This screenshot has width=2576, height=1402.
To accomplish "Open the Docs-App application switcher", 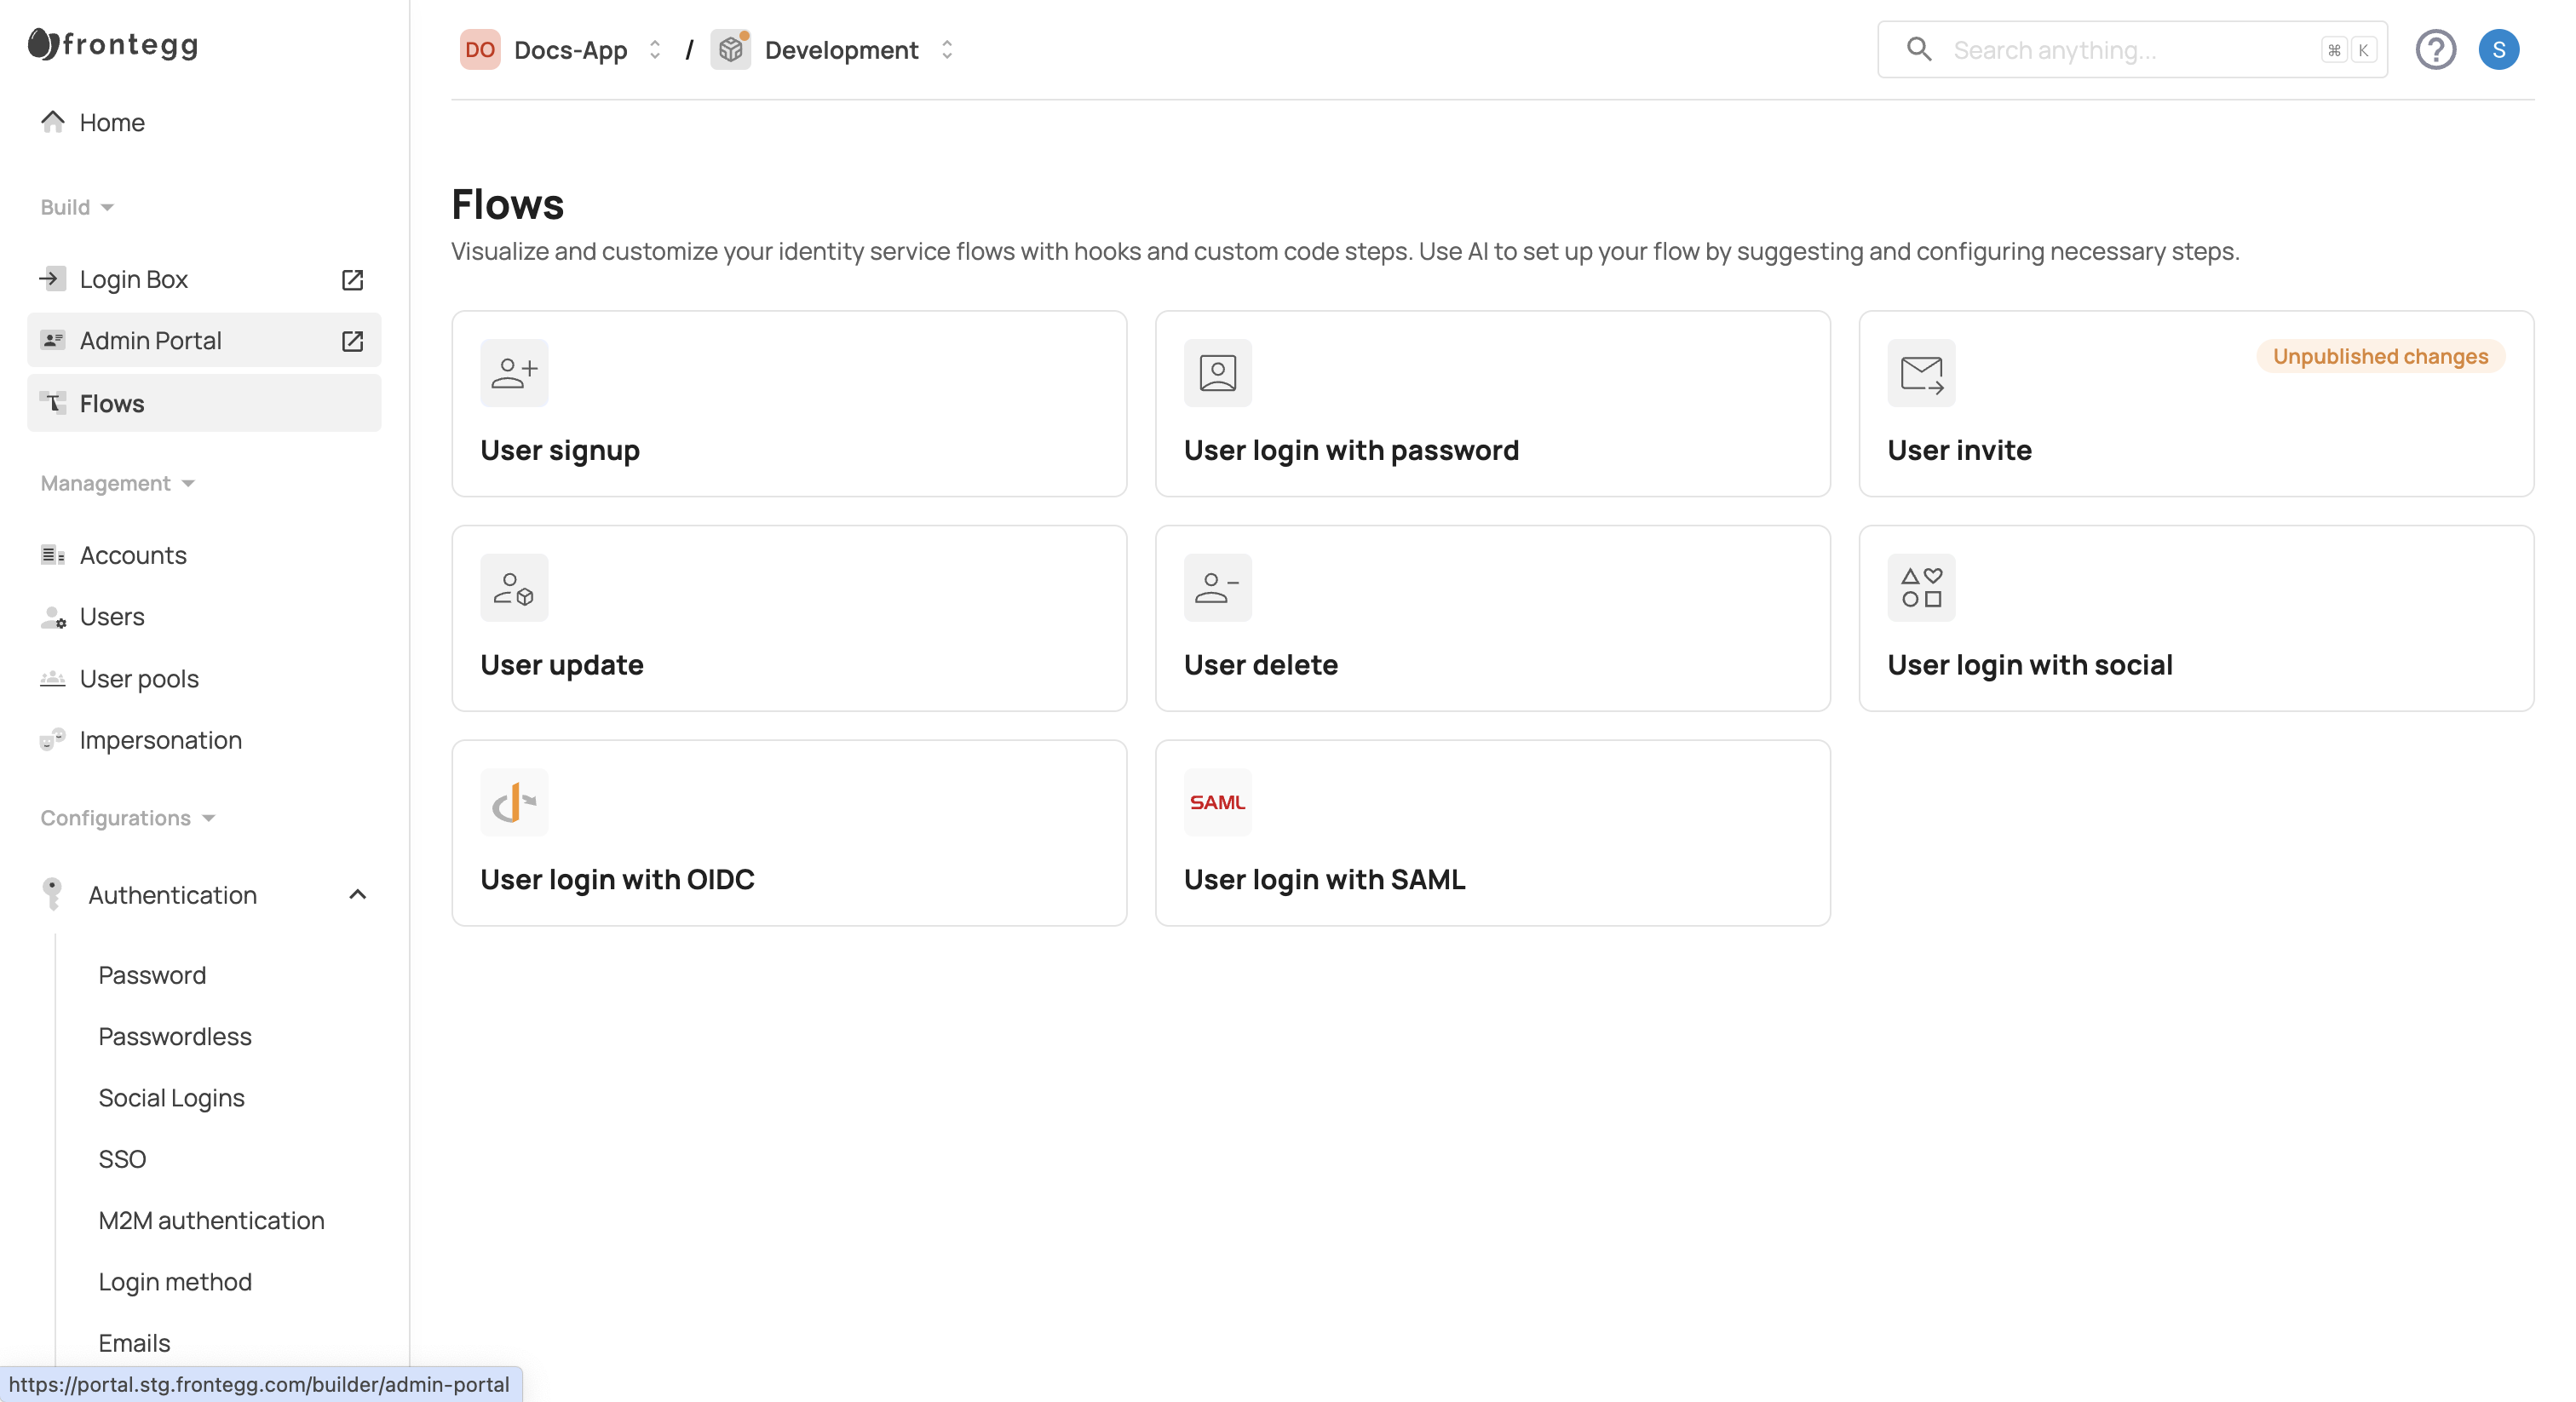I will click(570, 50).
